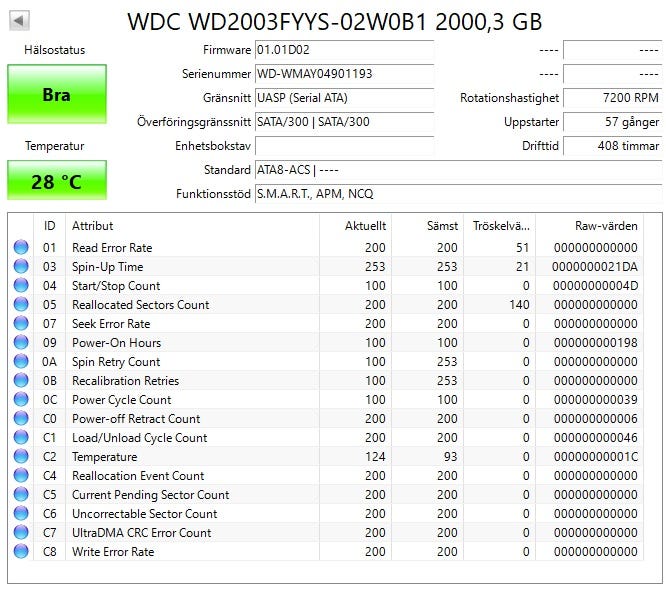Select the Firmware field 01.01D02
Image resolution: width=666 pixels, height=589 pixels.
tap(344, 50)
